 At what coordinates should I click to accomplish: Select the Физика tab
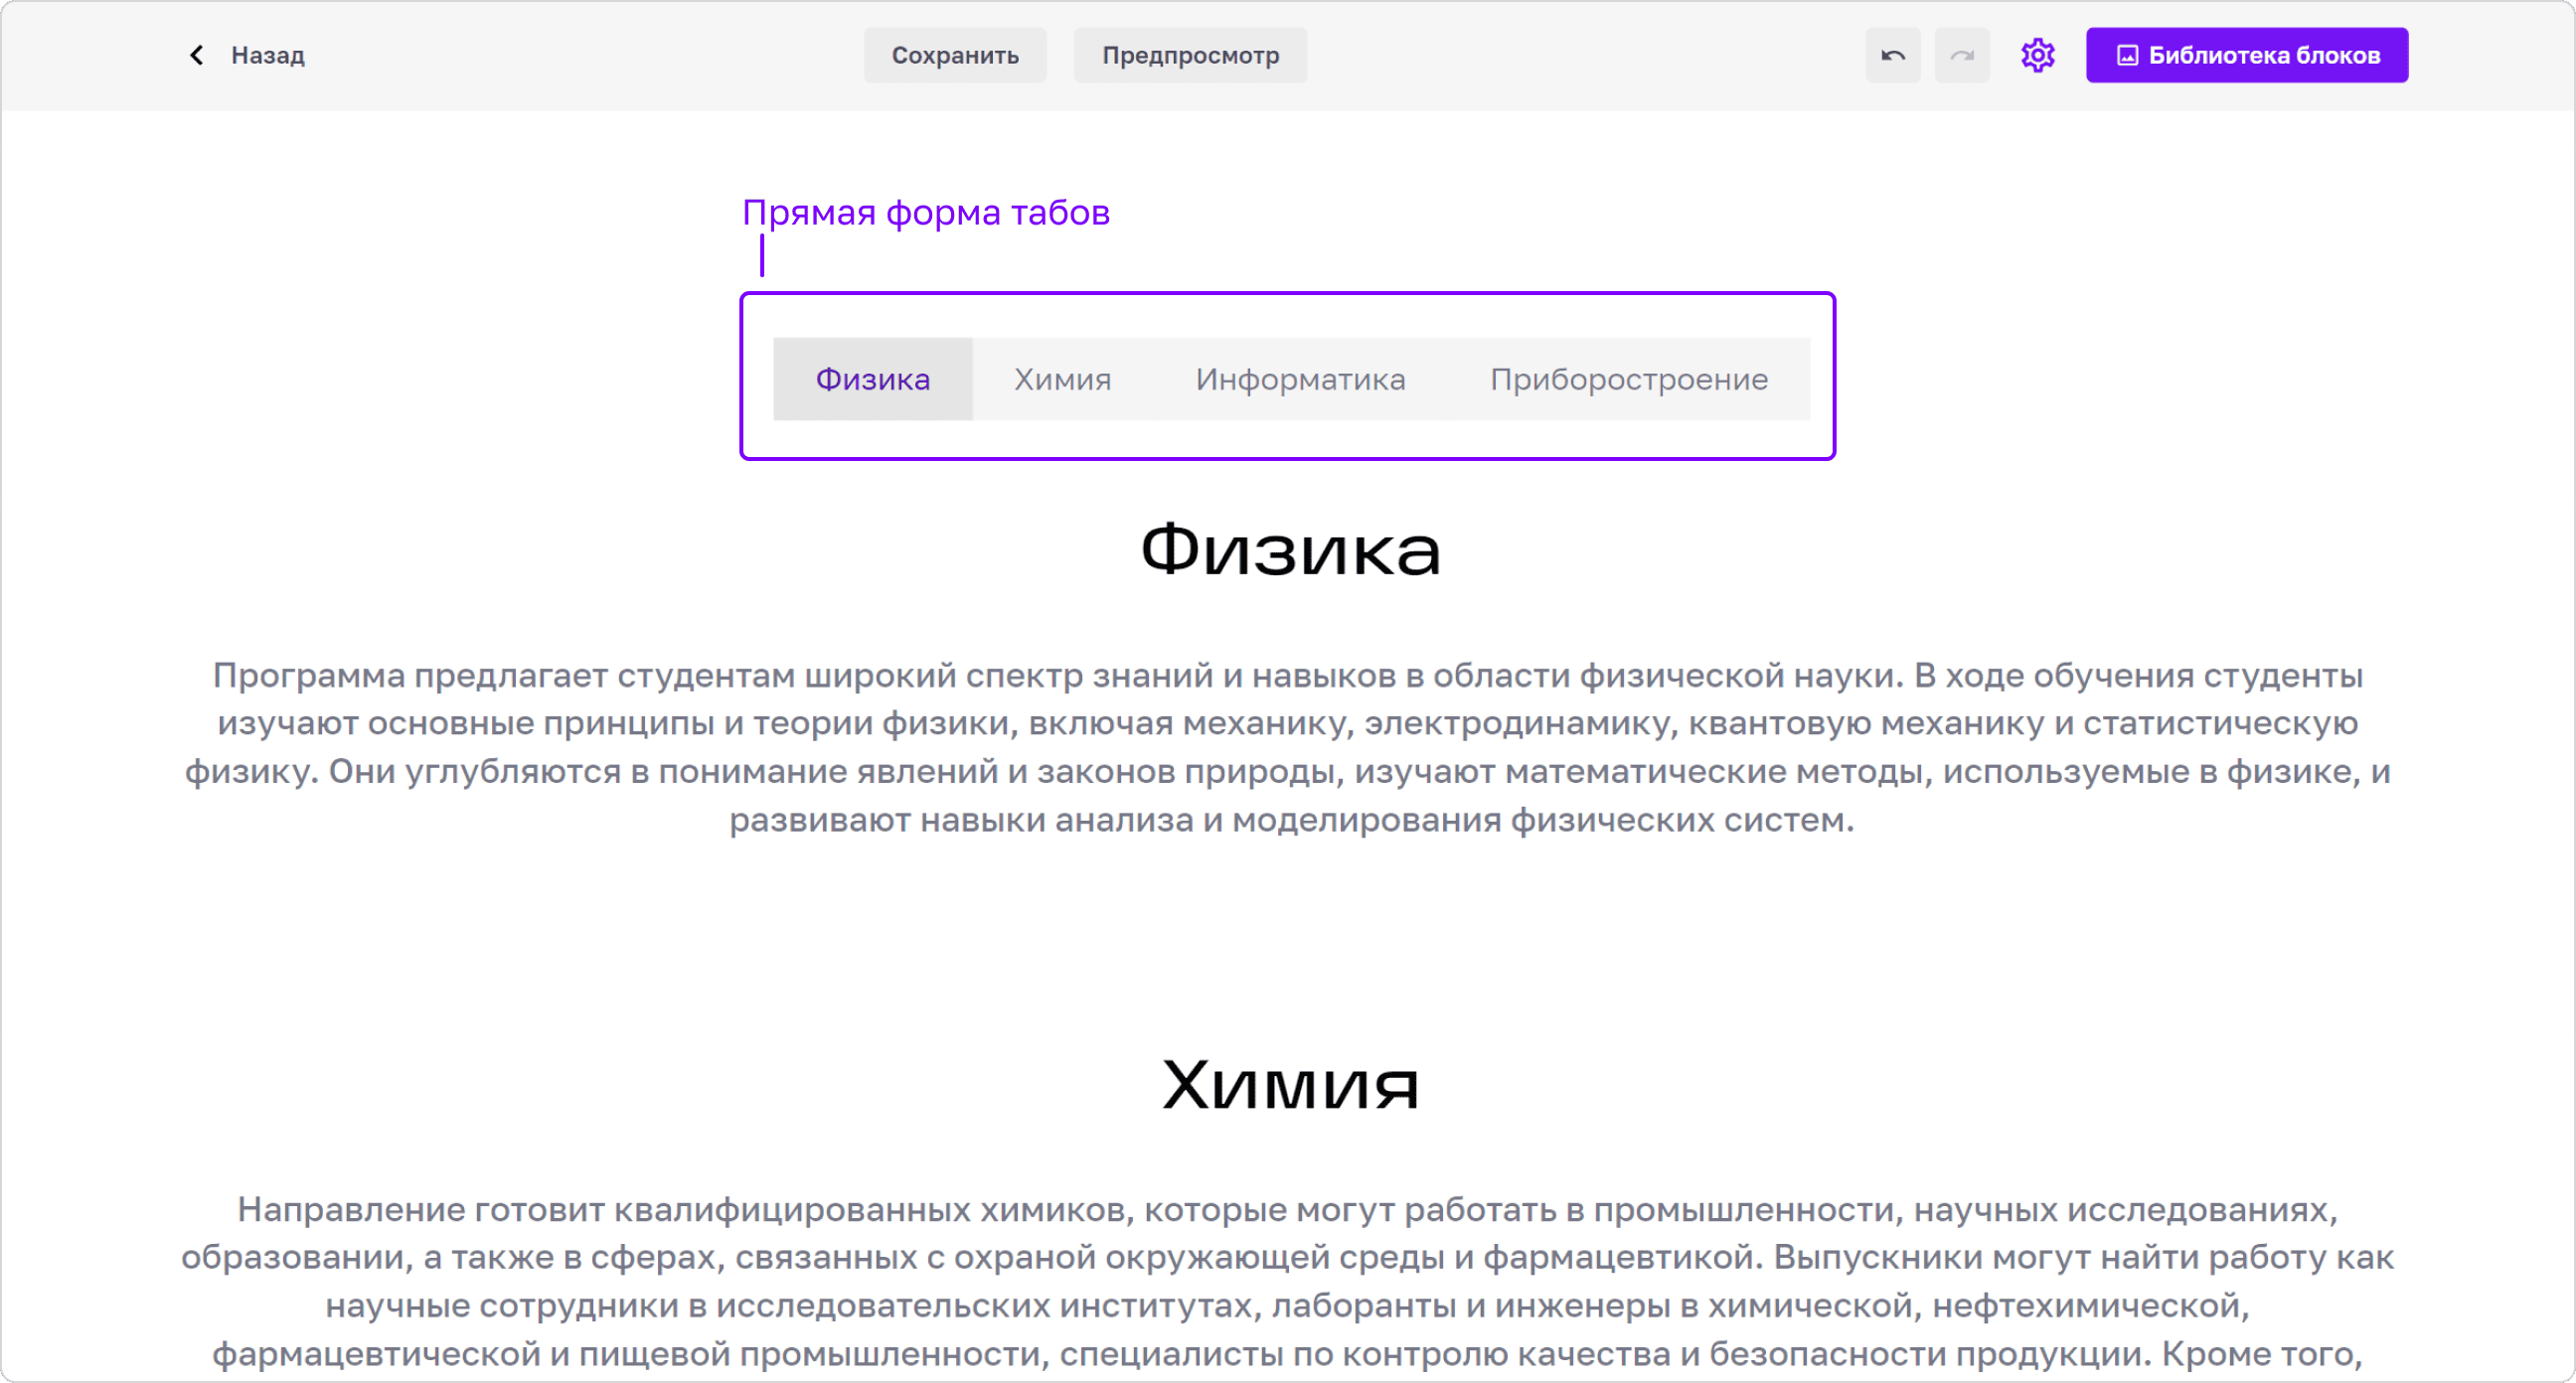pos(873,379)
